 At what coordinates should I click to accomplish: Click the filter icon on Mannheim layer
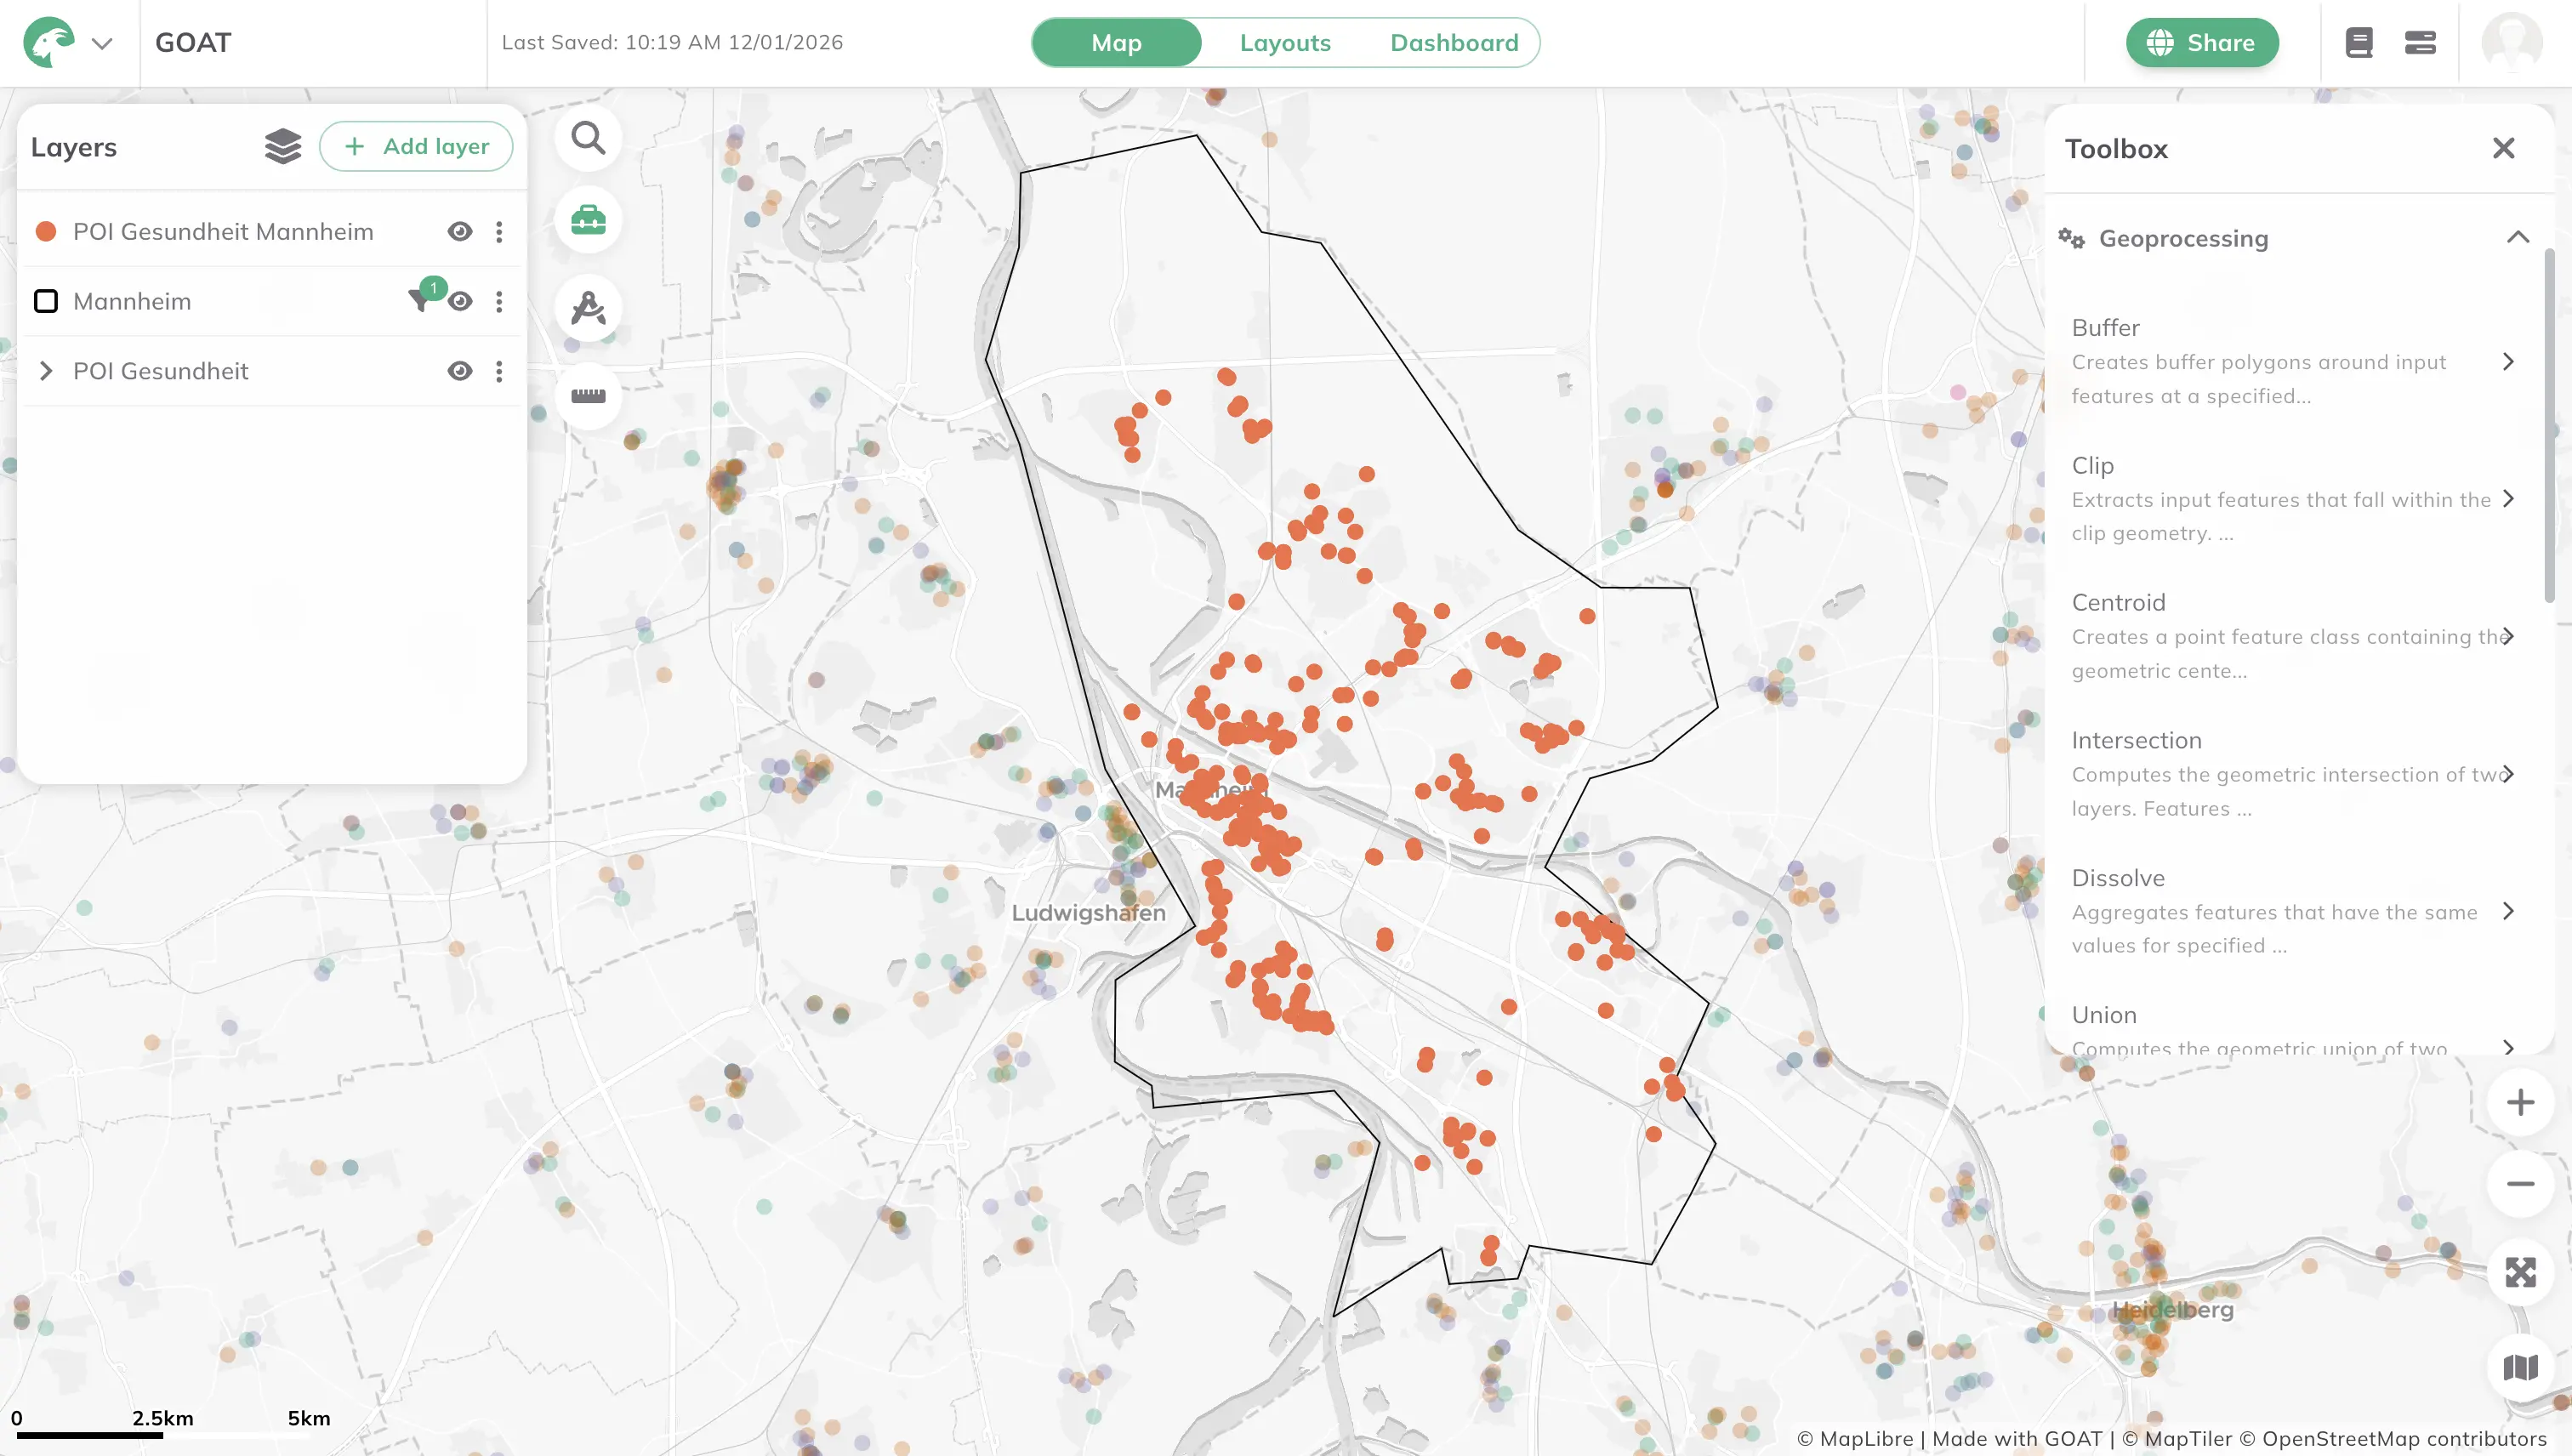(x=420, y=300)
